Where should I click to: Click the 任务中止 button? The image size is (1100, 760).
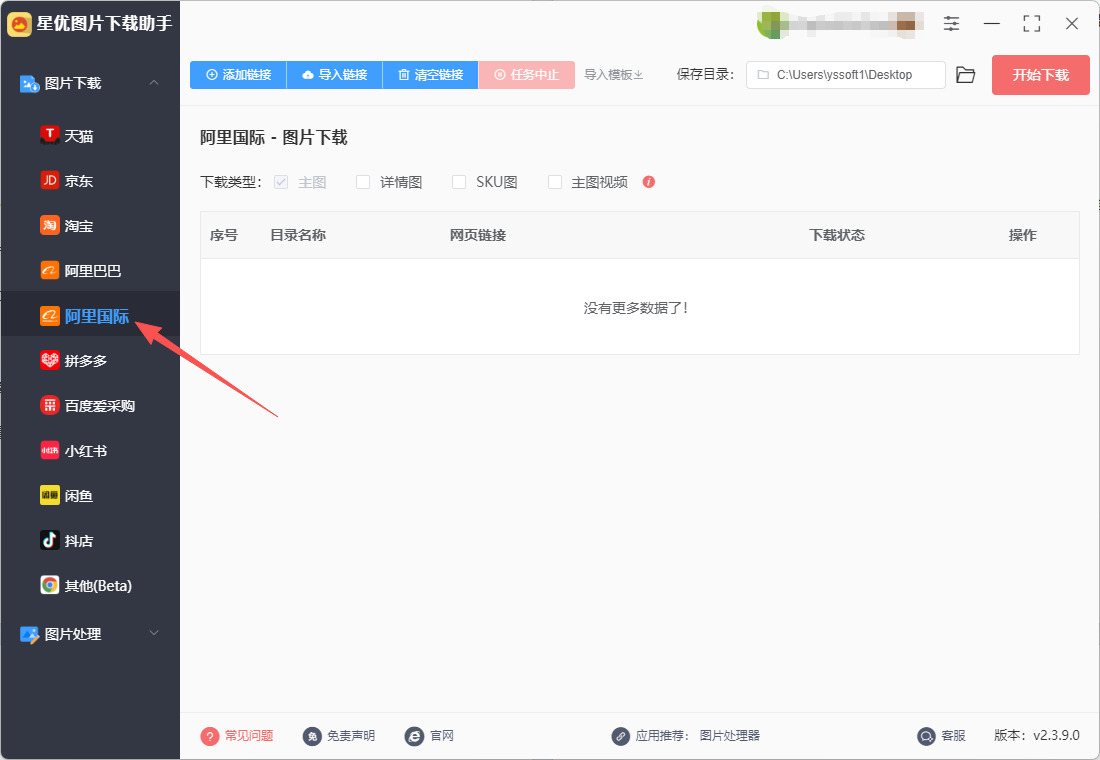click(x=527, y=74)
